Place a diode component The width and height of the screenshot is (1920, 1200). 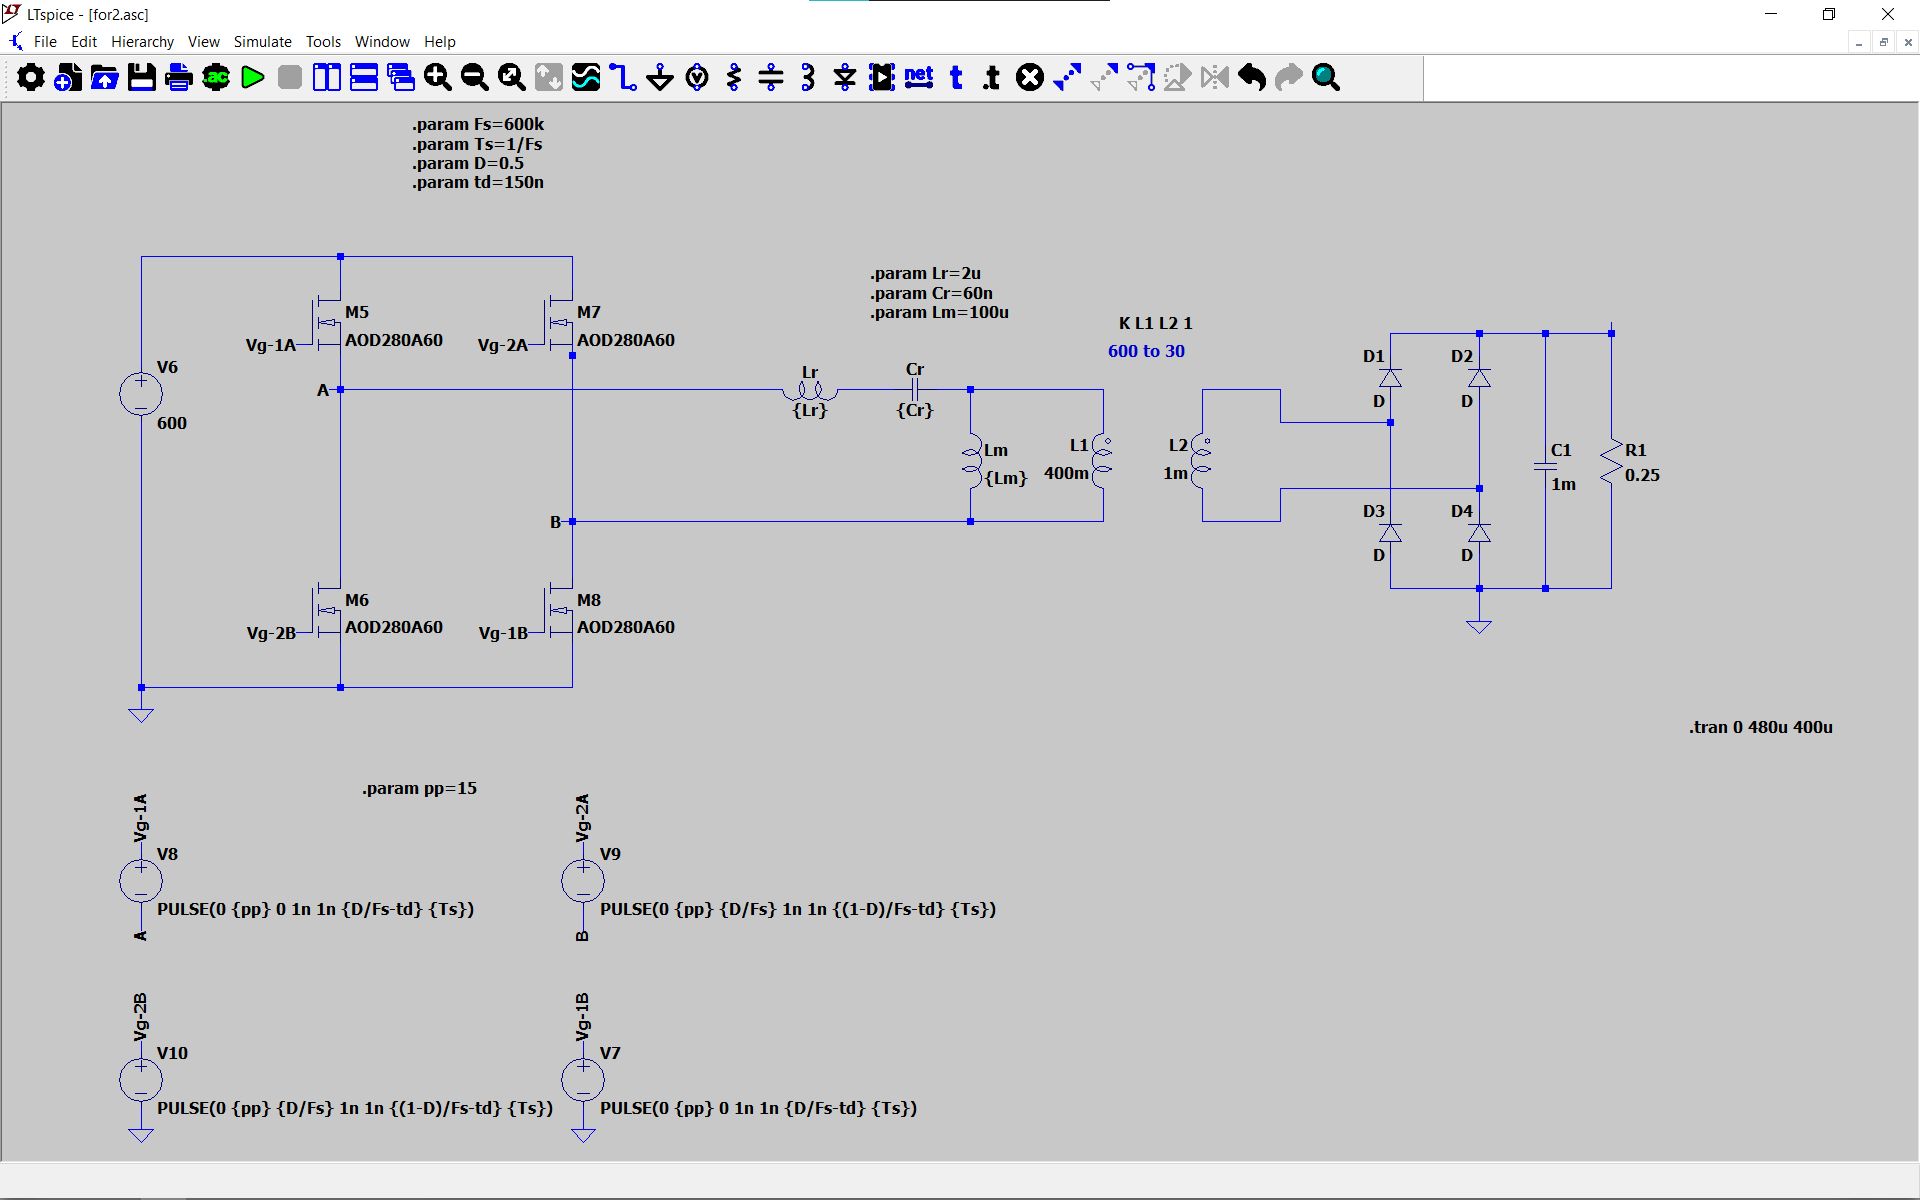click(845, 77)
